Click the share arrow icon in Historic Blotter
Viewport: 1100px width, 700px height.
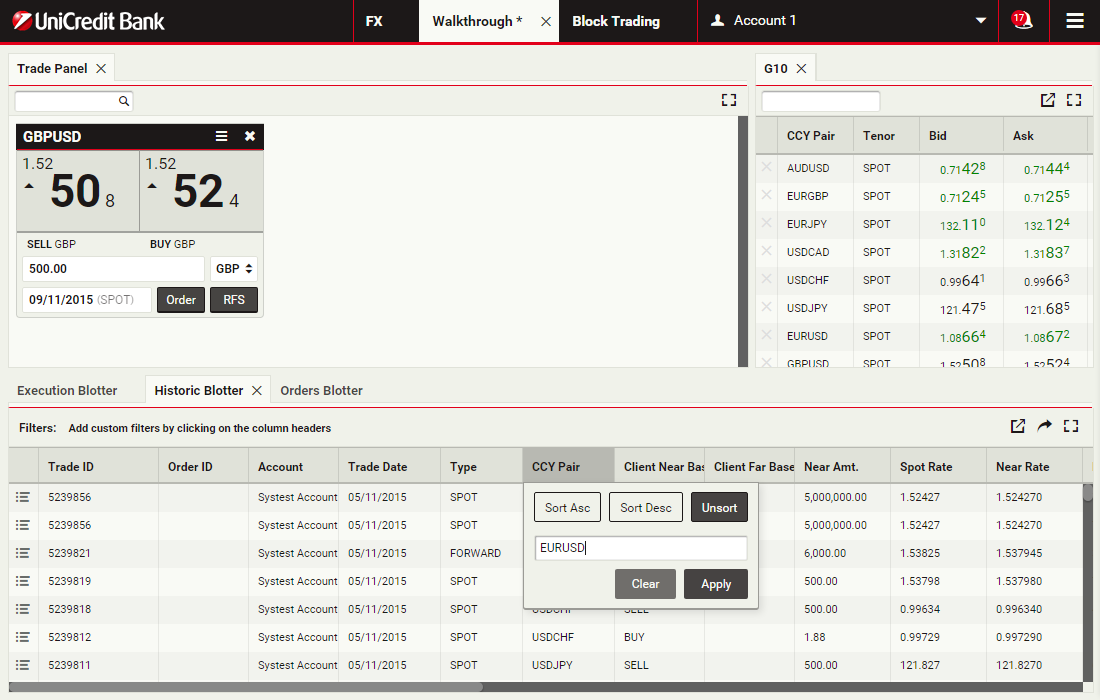(1044, 426)
